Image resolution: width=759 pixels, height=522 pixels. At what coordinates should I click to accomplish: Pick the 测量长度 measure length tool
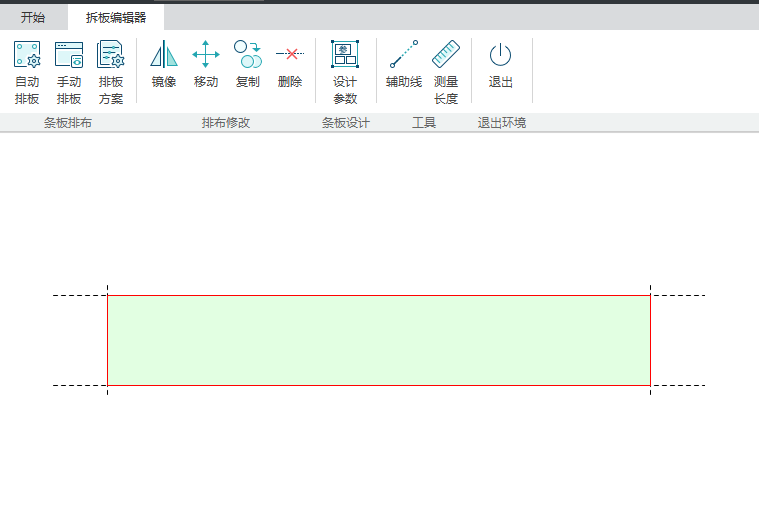pos(446,72)
